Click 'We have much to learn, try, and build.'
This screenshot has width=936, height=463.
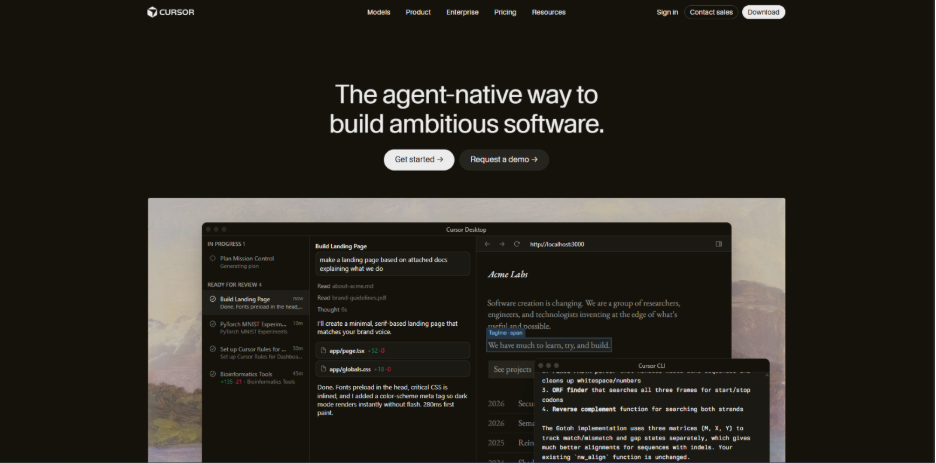(x=549, y=345)
